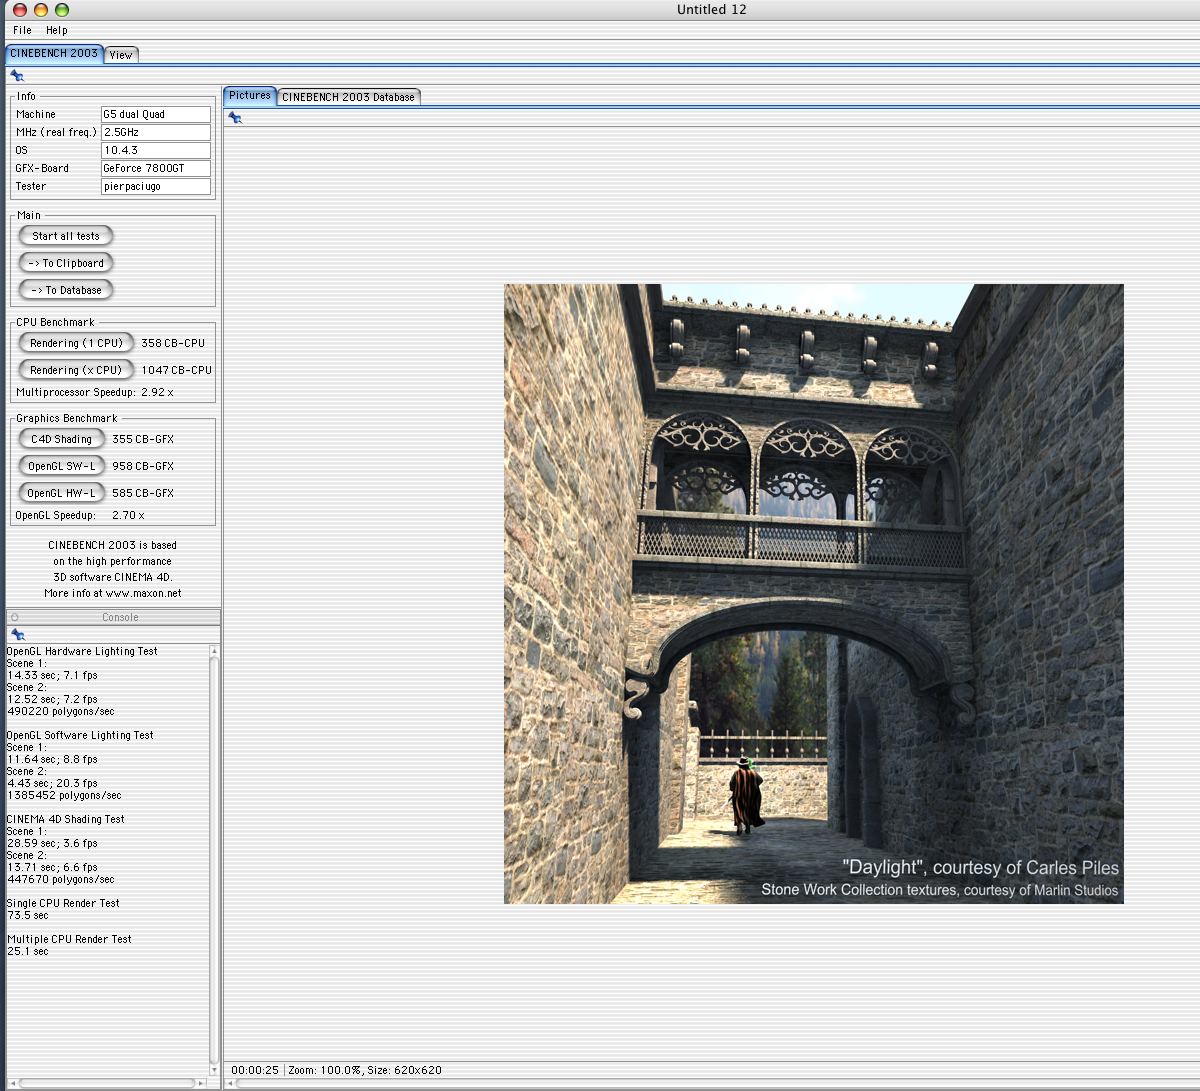
Task: Click the Machine field with G5 dual Quad
Action: point(156,114)
